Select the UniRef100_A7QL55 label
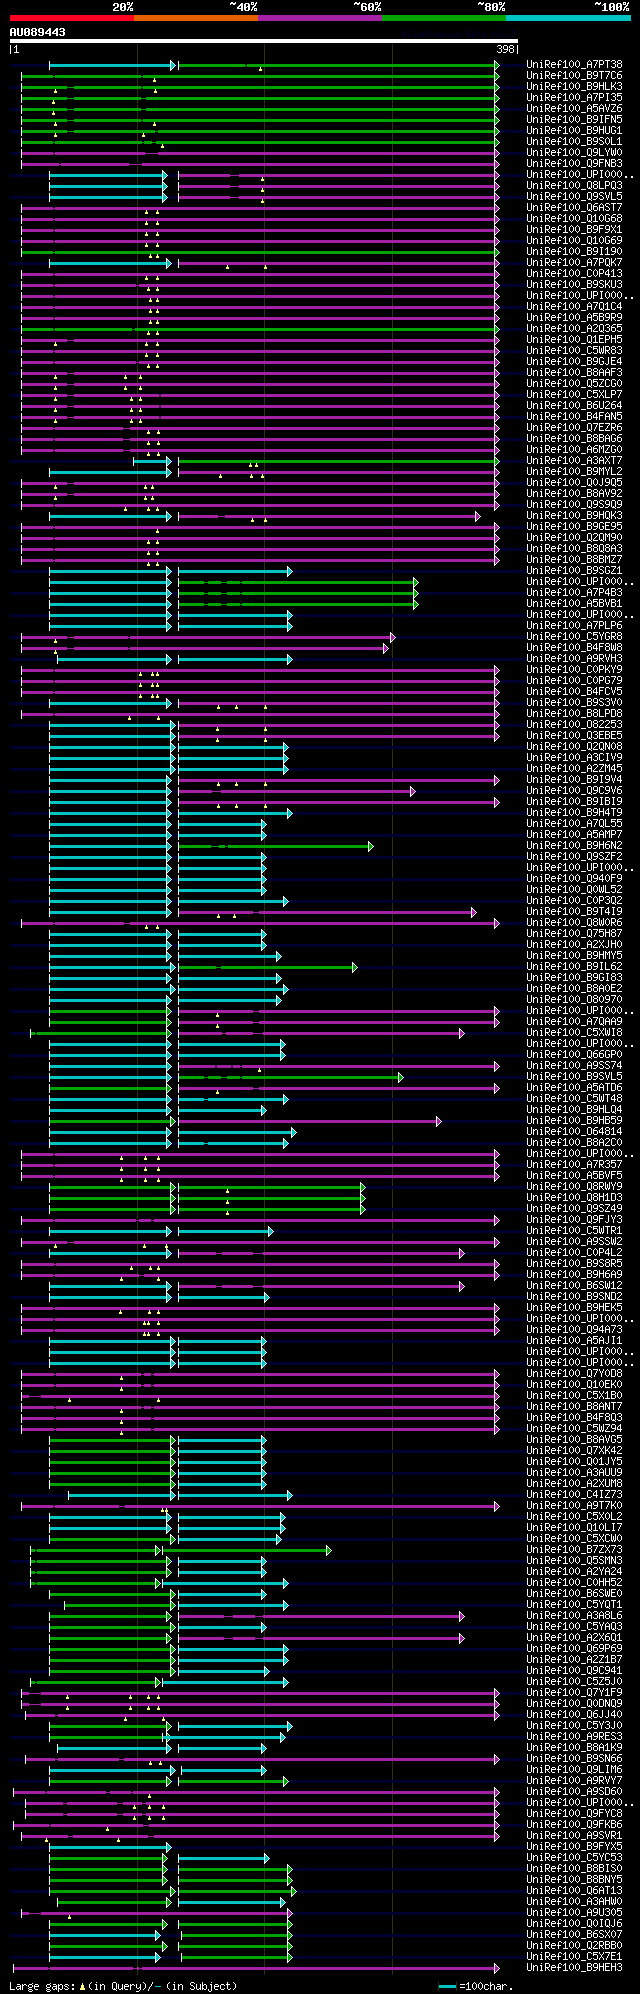The width and height of the screenshot is (640, 1994). pos(574,823)
